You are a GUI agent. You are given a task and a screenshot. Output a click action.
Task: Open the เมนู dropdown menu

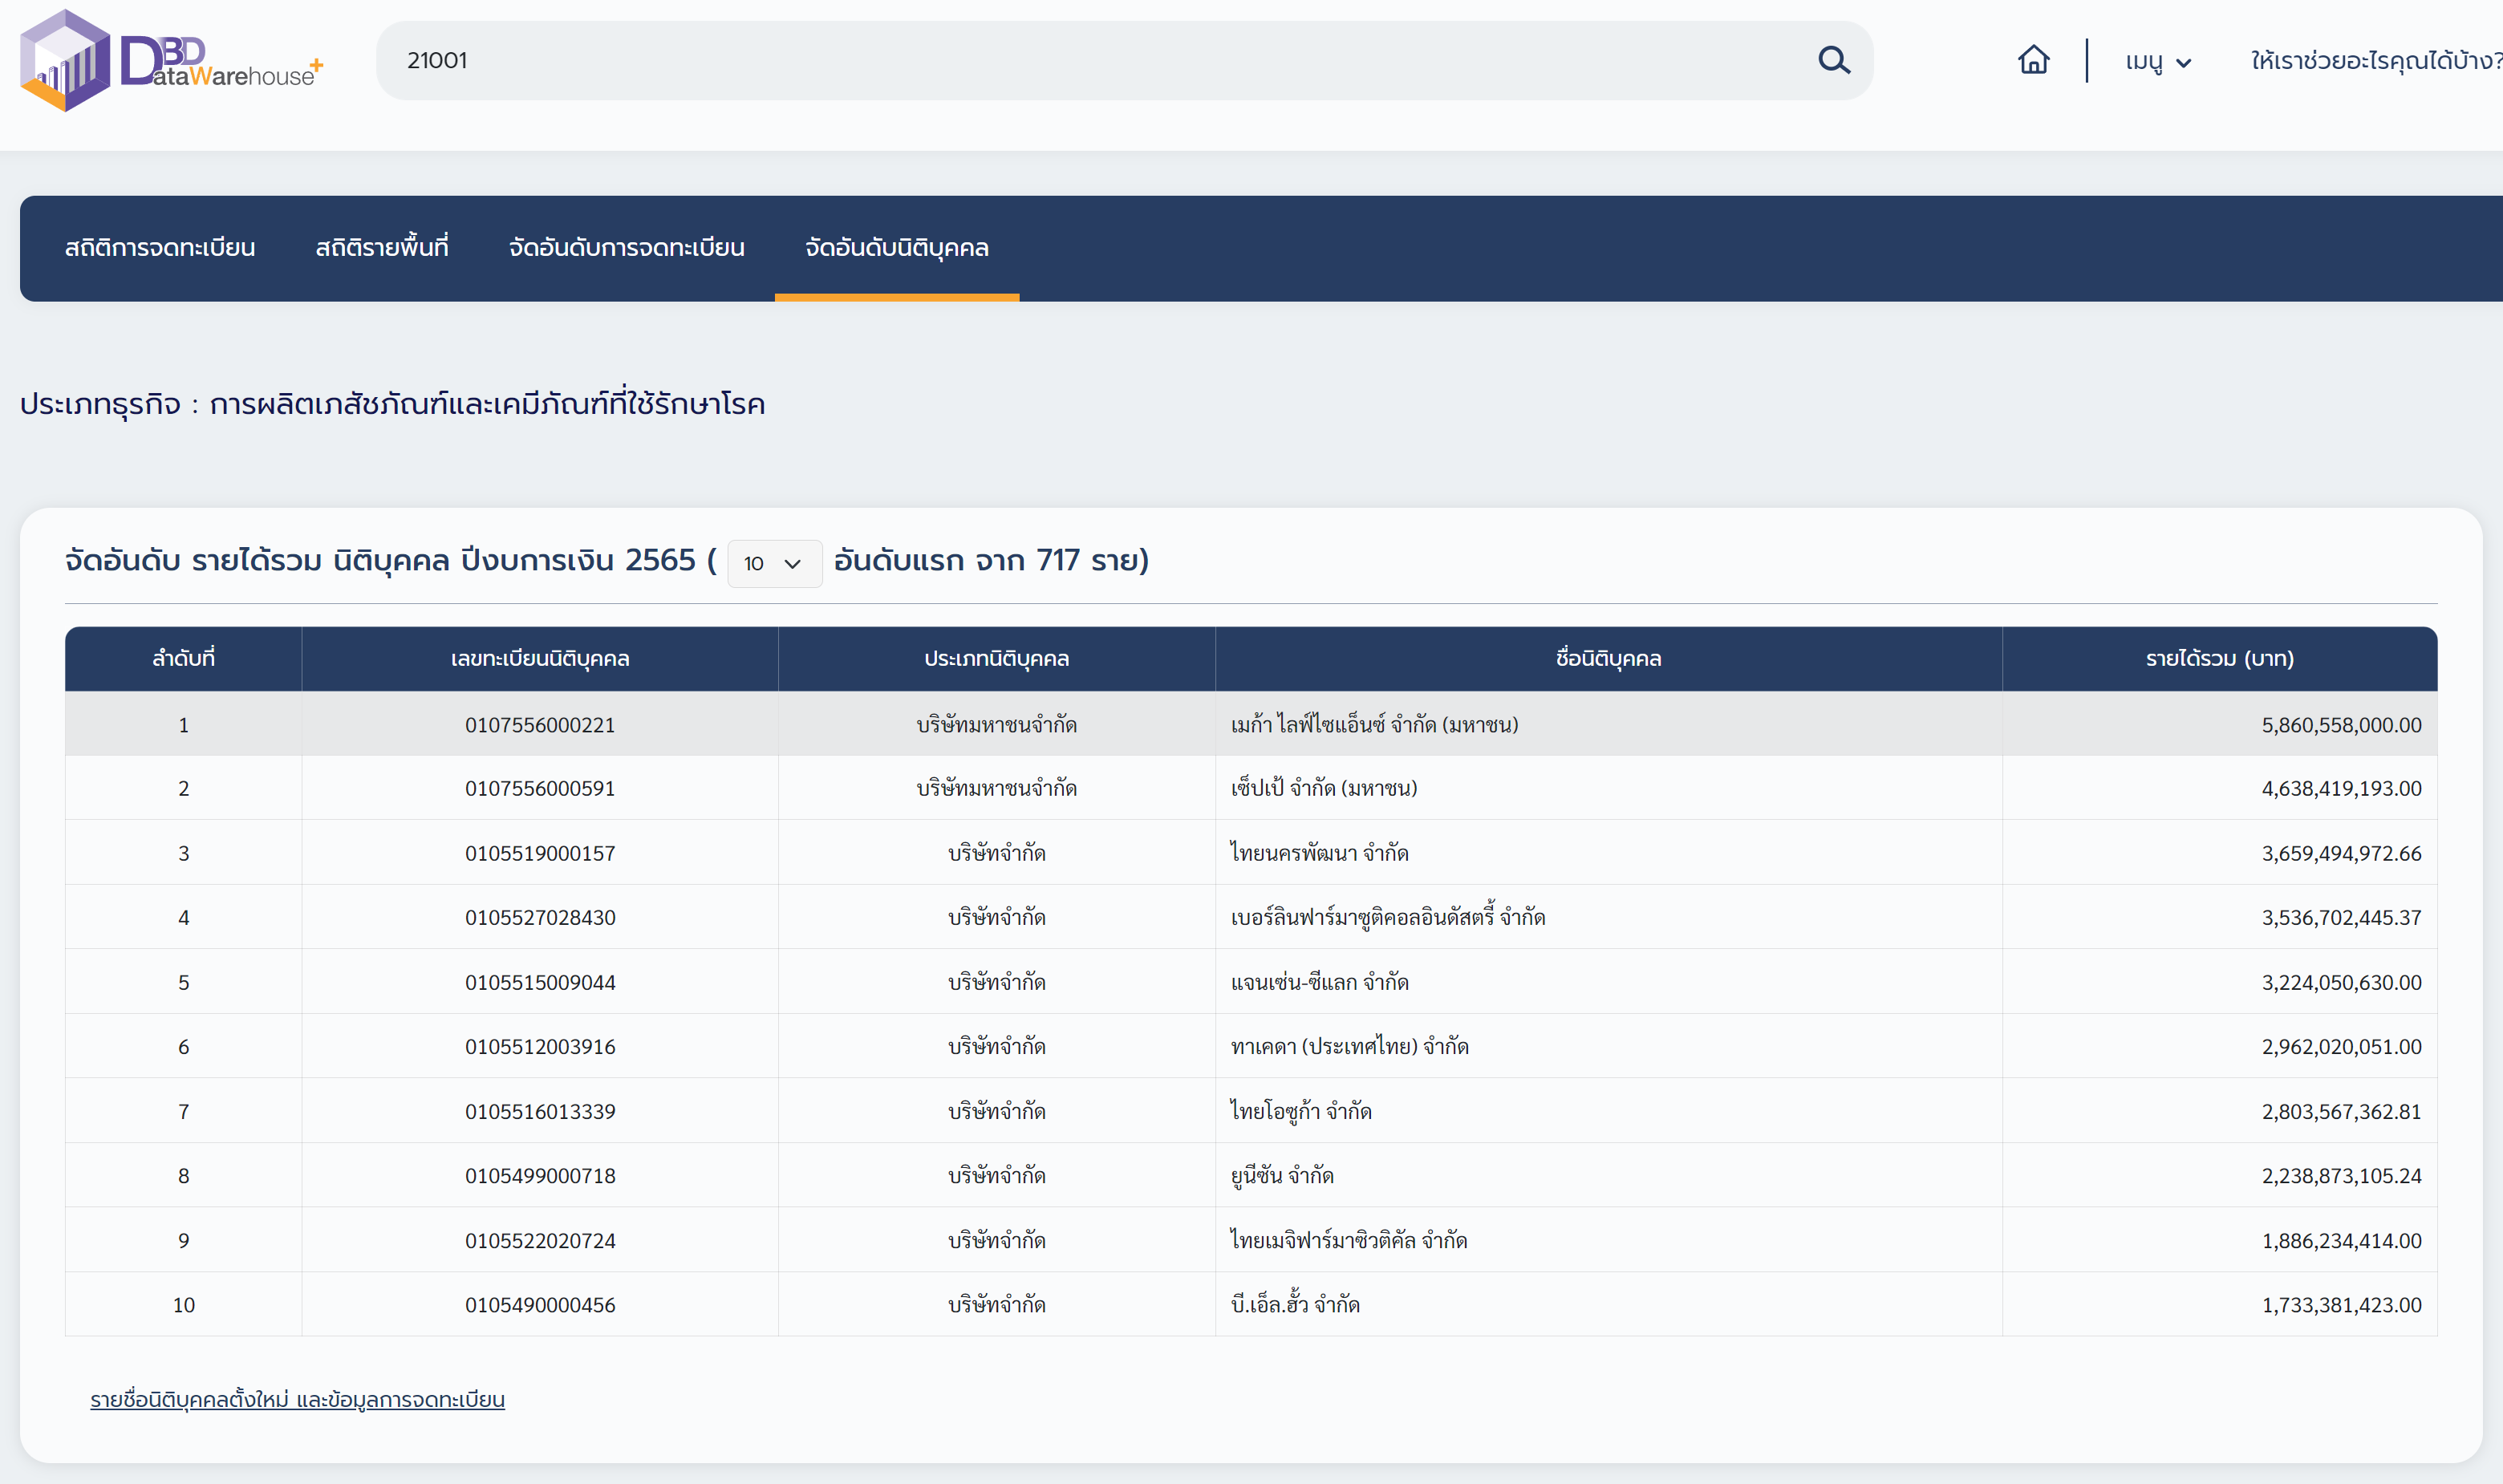2157,62
